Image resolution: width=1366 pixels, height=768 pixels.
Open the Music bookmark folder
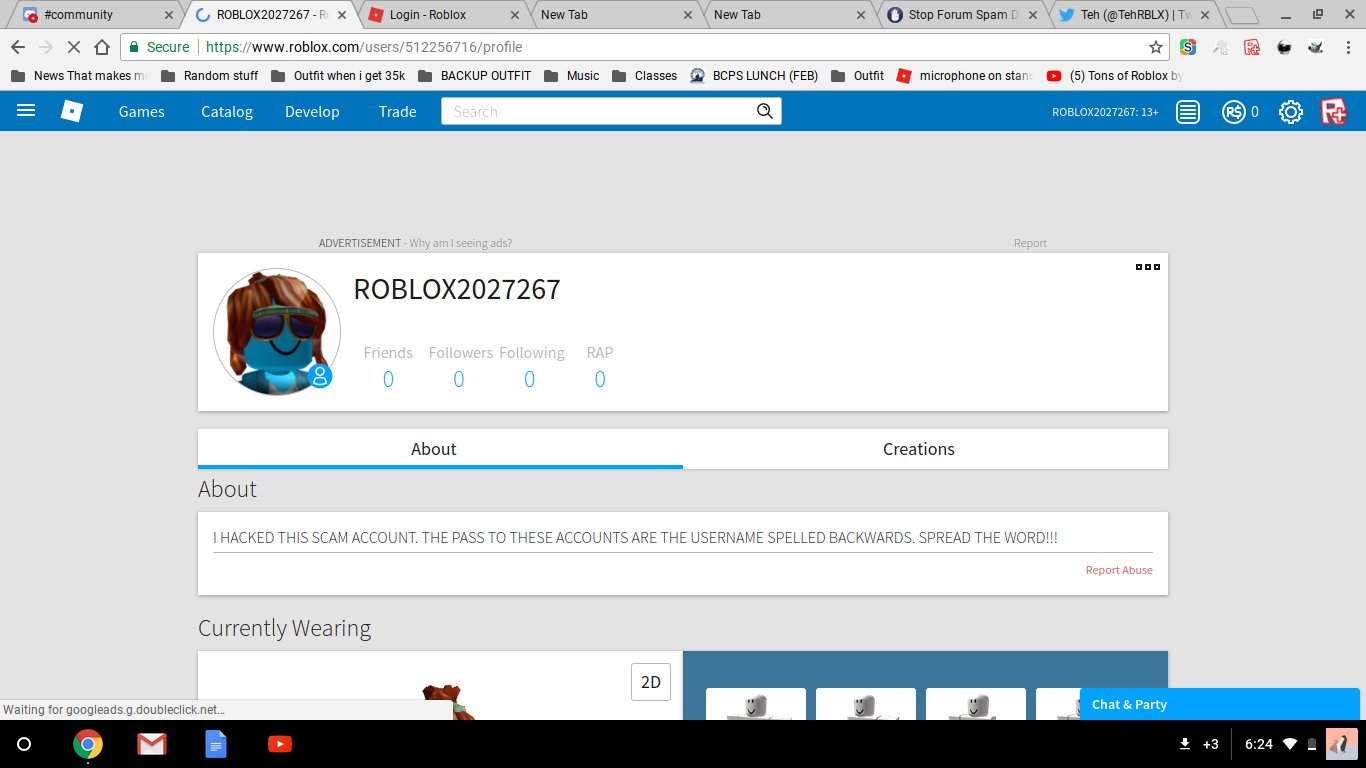click(x=572, y=76)
